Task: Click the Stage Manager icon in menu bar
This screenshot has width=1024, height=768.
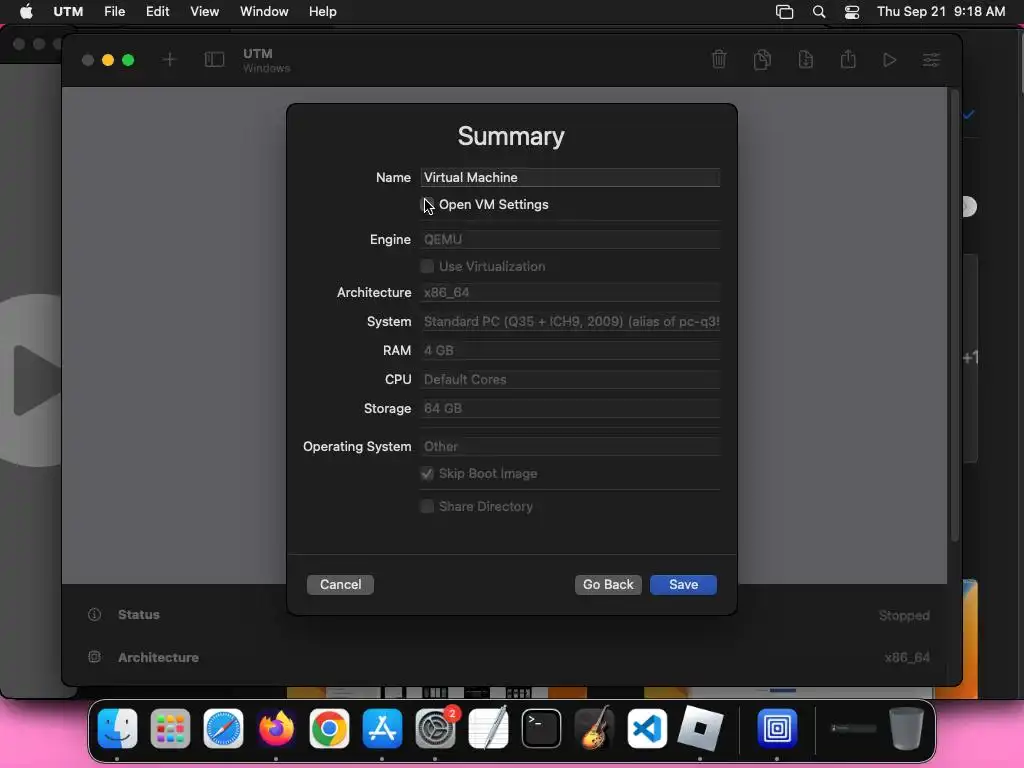Action: (x=784, y=12)
